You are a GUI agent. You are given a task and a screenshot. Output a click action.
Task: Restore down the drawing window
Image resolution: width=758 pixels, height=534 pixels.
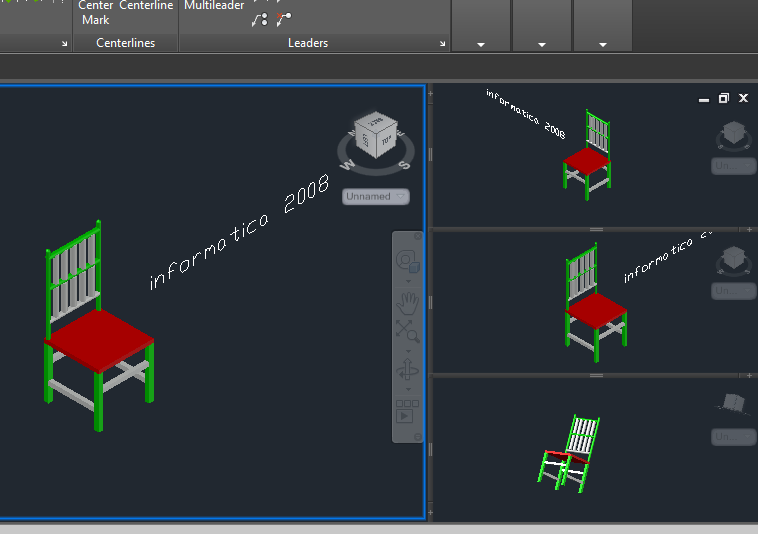click(x=724, y=98)
